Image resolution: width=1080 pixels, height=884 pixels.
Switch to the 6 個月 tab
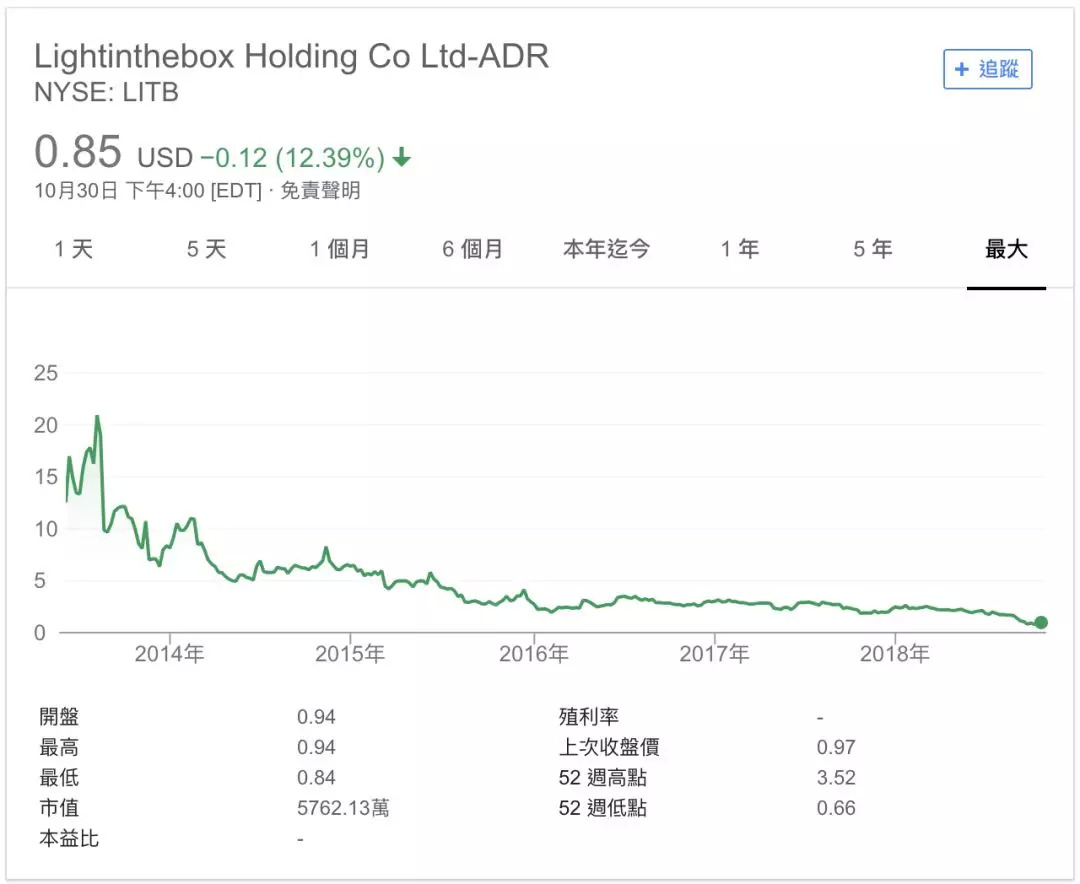tap(473, 249)
